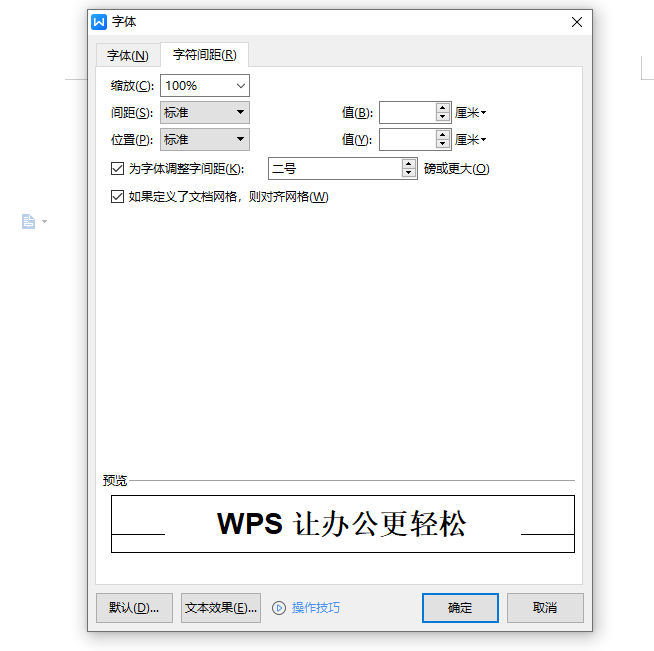The image size is (654, 651).
Task: Open 文本效果(E)... settings
Action: 221,608
